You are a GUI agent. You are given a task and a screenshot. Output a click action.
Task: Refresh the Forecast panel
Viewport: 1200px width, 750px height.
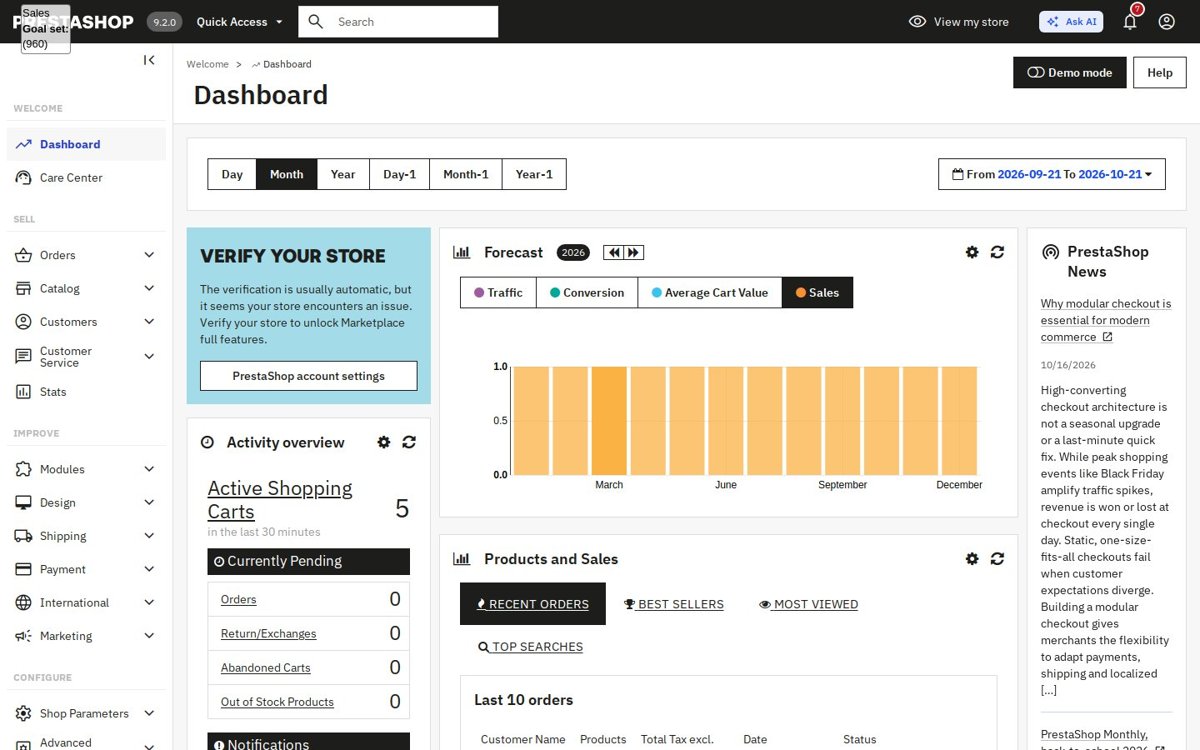[x=997, y=252]
